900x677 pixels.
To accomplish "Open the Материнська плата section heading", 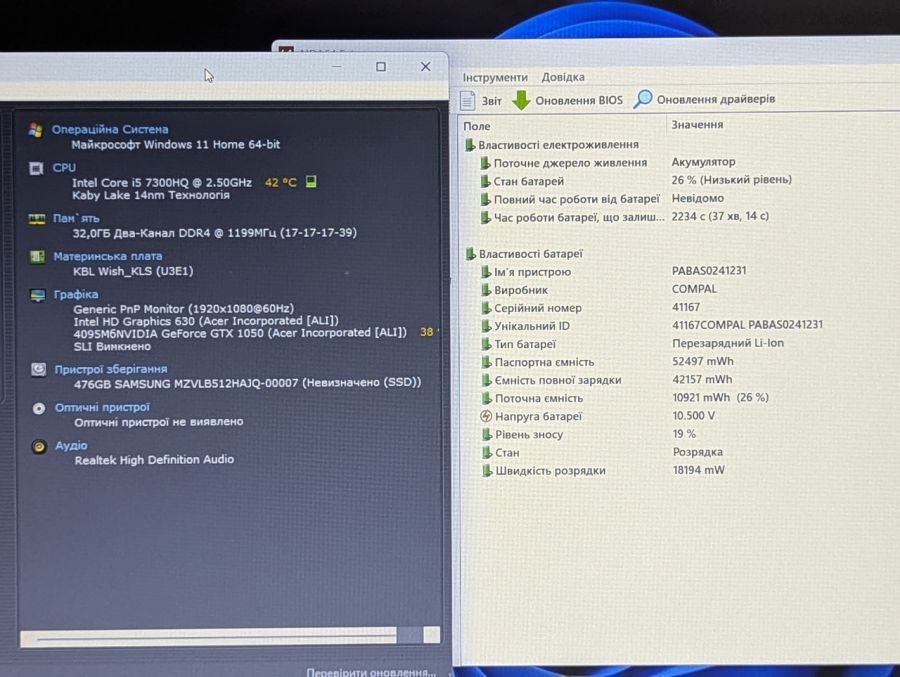I will [x=107, y=256].
